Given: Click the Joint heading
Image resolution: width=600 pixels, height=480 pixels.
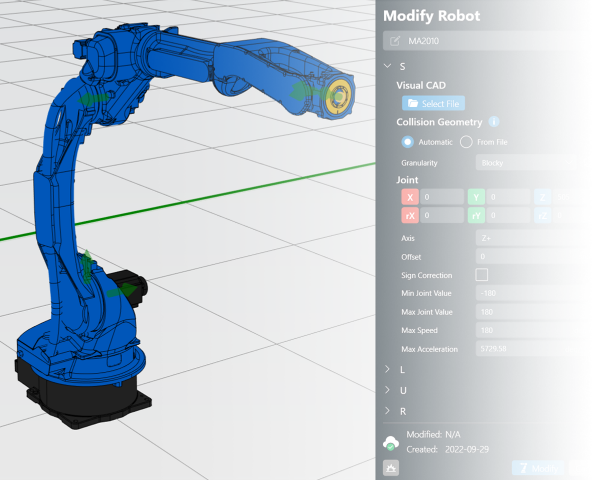Looking at the screenshot, I should click(x=407, y=180).
